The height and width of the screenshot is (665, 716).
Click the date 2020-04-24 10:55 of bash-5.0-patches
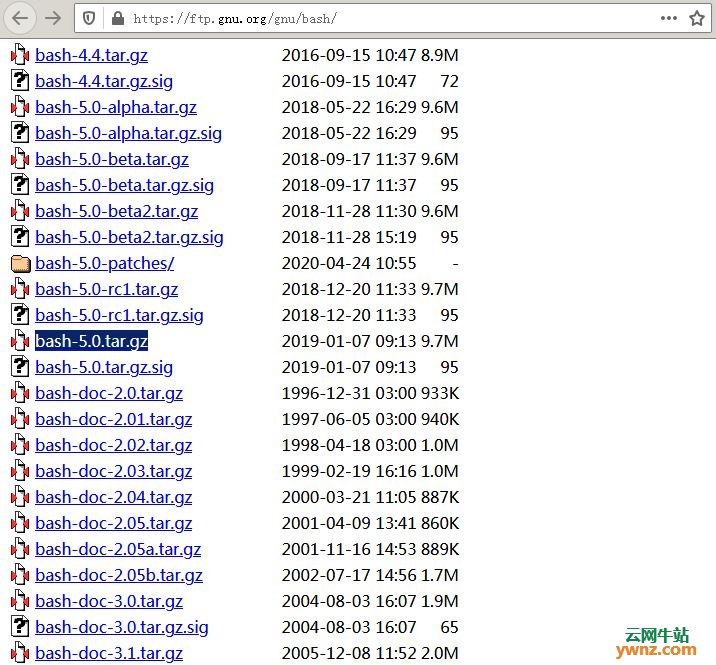349,264
